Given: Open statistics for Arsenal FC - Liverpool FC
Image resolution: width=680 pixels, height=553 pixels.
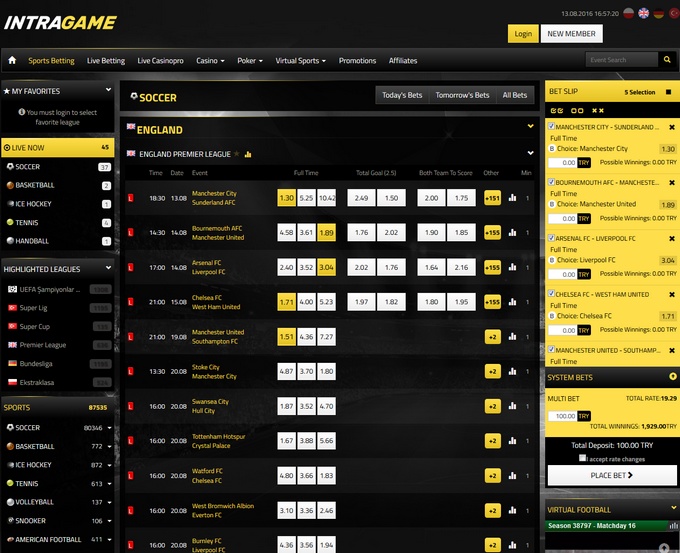Looking at the screenshot, I should click(x=512, y=267).
